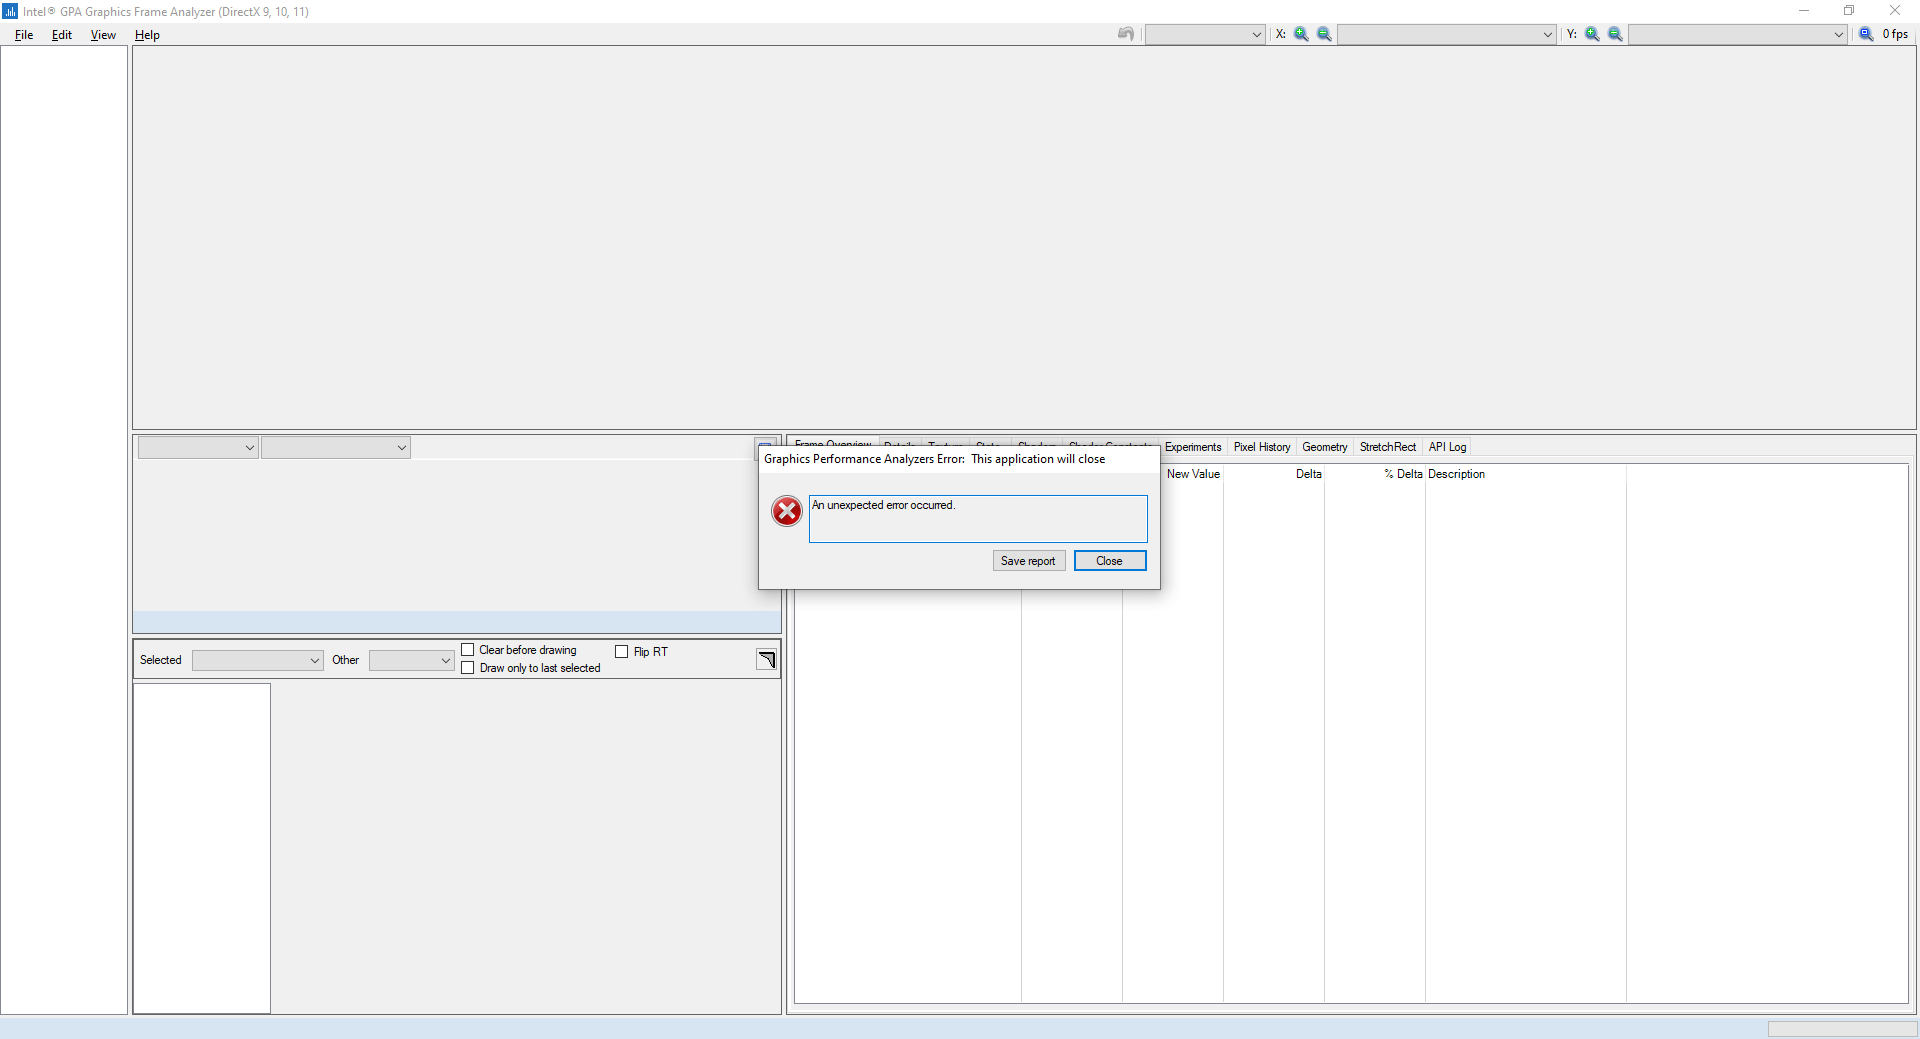Click the magnifier icon beside 0 fps
Screen dimensions: 1920x1039
(x=1866, y=33)
